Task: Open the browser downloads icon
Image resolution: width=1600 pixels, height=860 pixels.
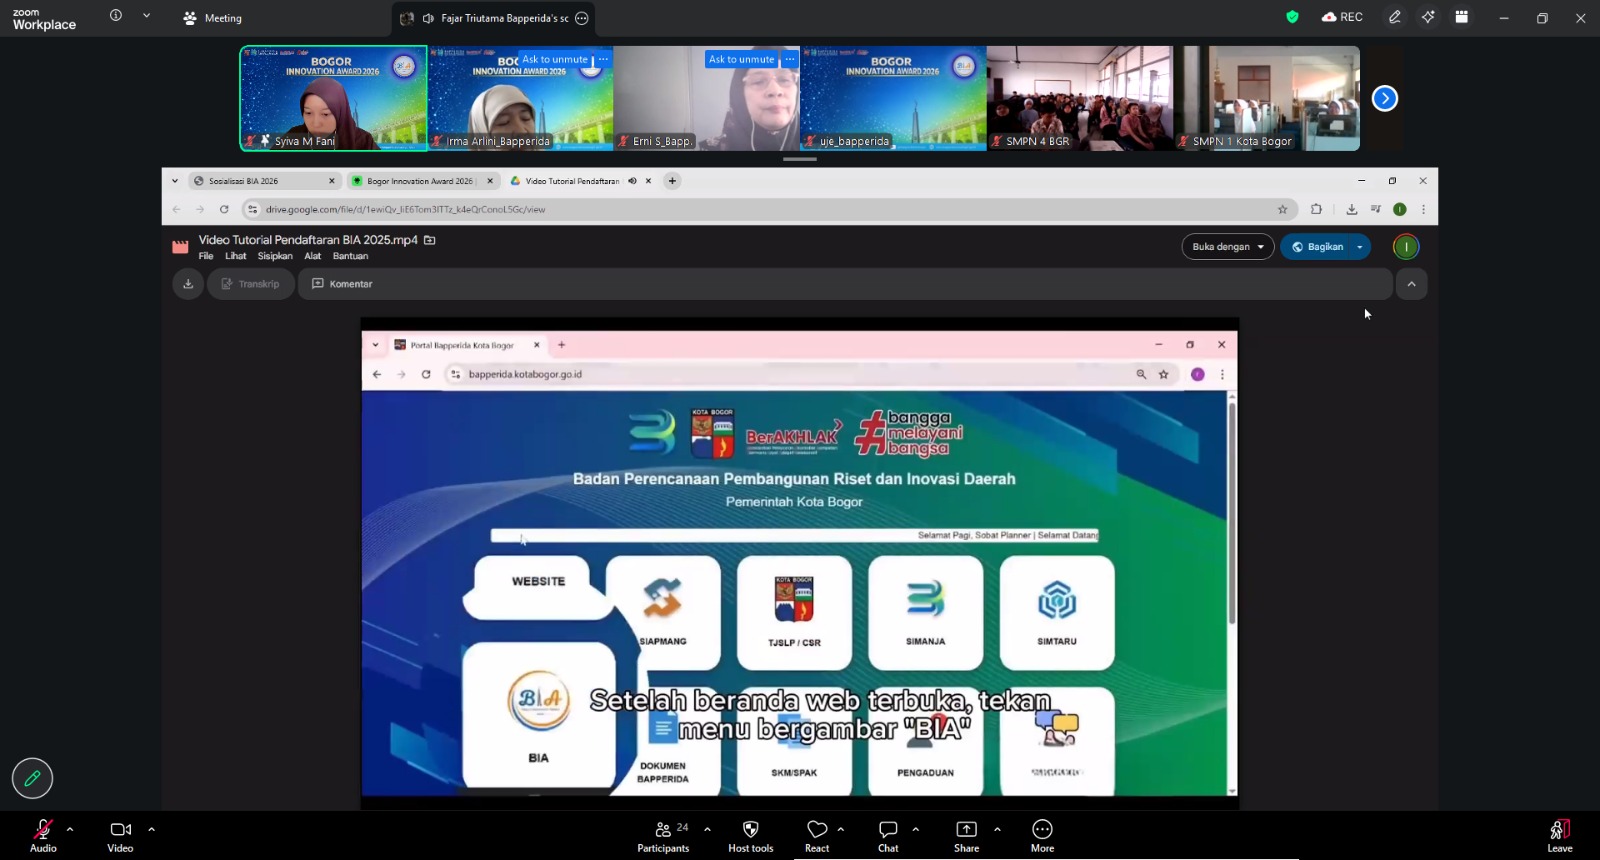Action: pos(1352,209)
